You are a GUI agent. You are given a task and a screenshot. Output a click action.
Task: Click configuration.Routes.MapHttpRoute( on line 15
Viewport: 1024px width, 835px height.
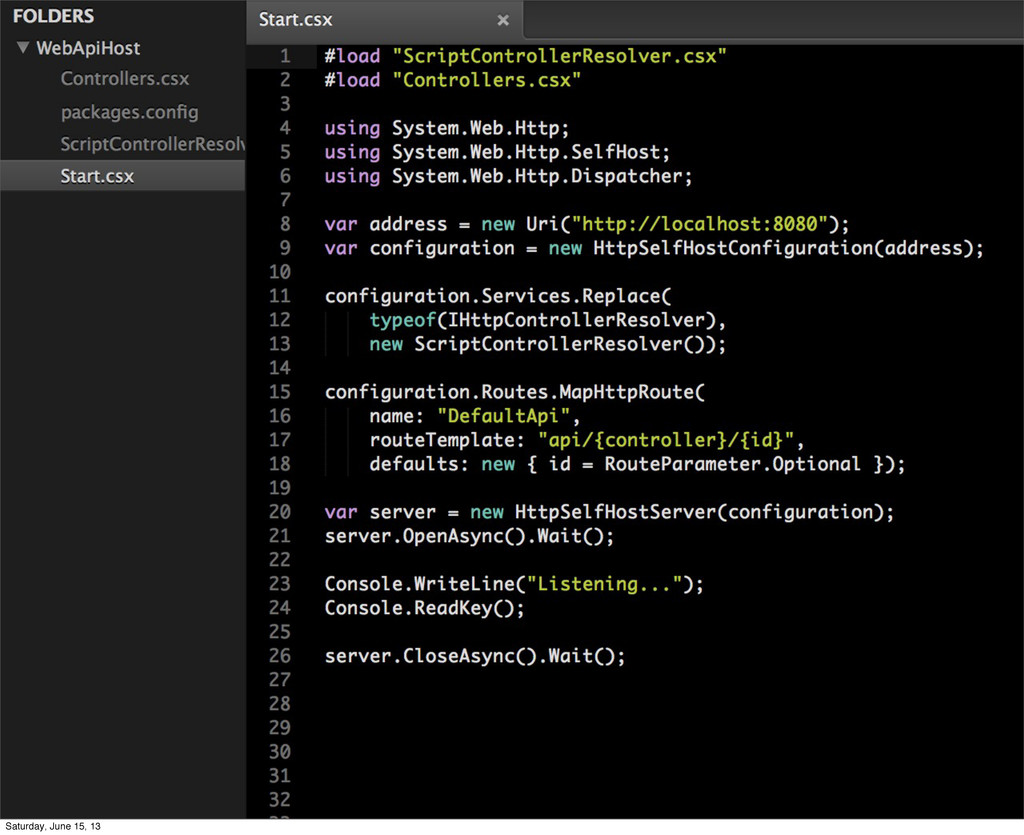[x=515, y=392]
